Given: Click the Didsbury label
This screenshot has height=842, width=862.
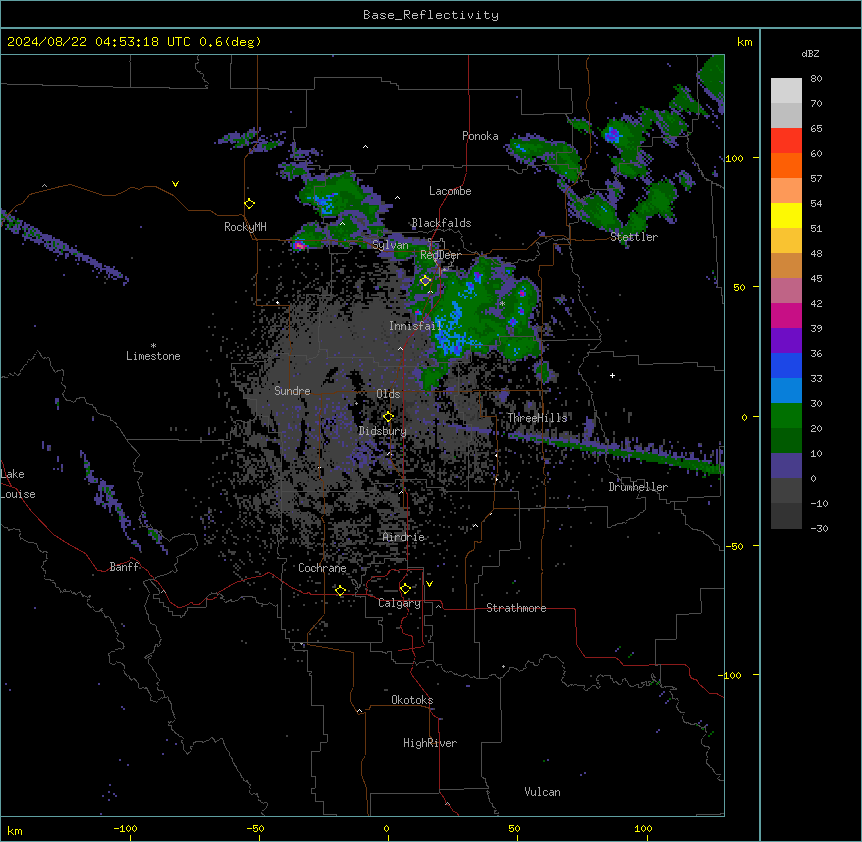Looking at the screenshot, I should click(x=383, y=431).
